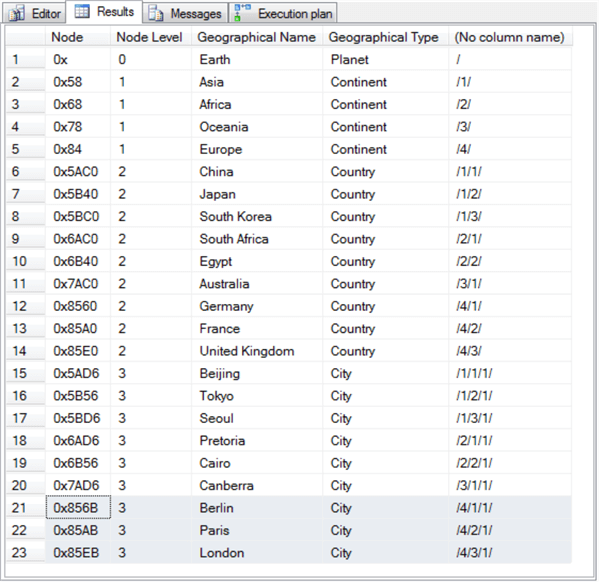This screenshot has height=582, width=599.
Task: Click the Asia cell
Action: tap(257, 82)
